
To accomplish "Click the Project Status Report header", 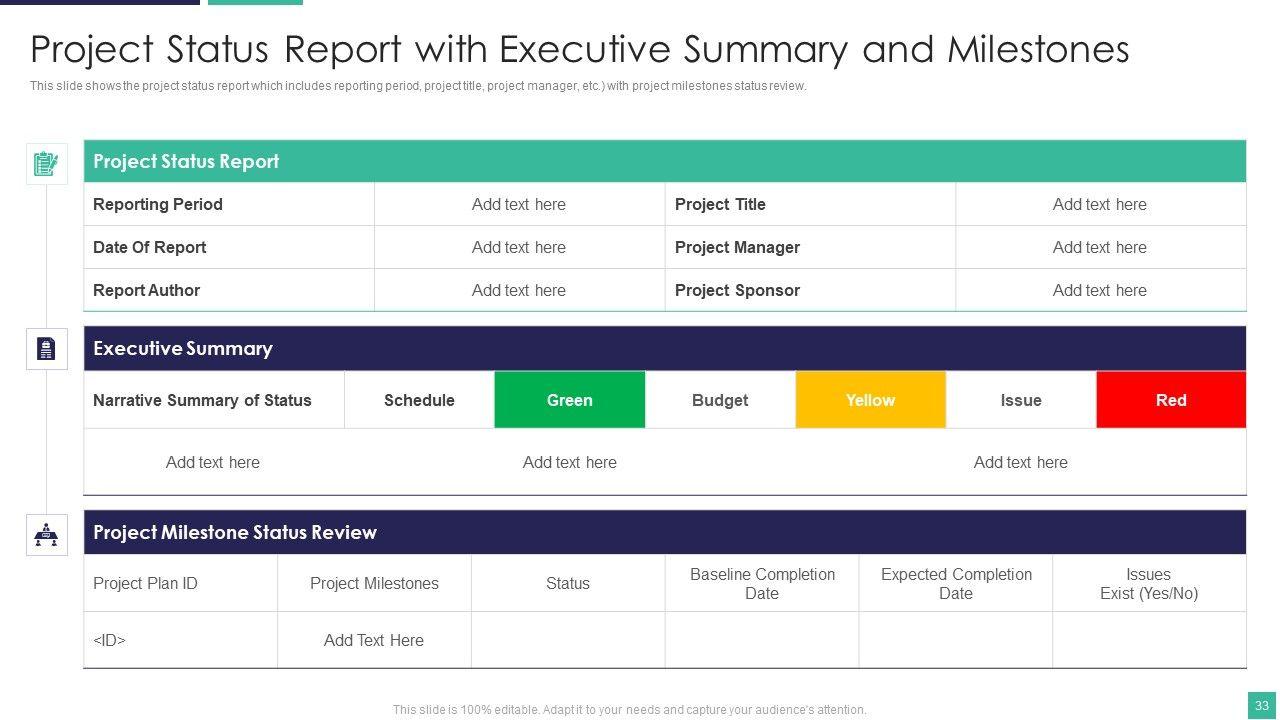I will [x=186, y=162].
